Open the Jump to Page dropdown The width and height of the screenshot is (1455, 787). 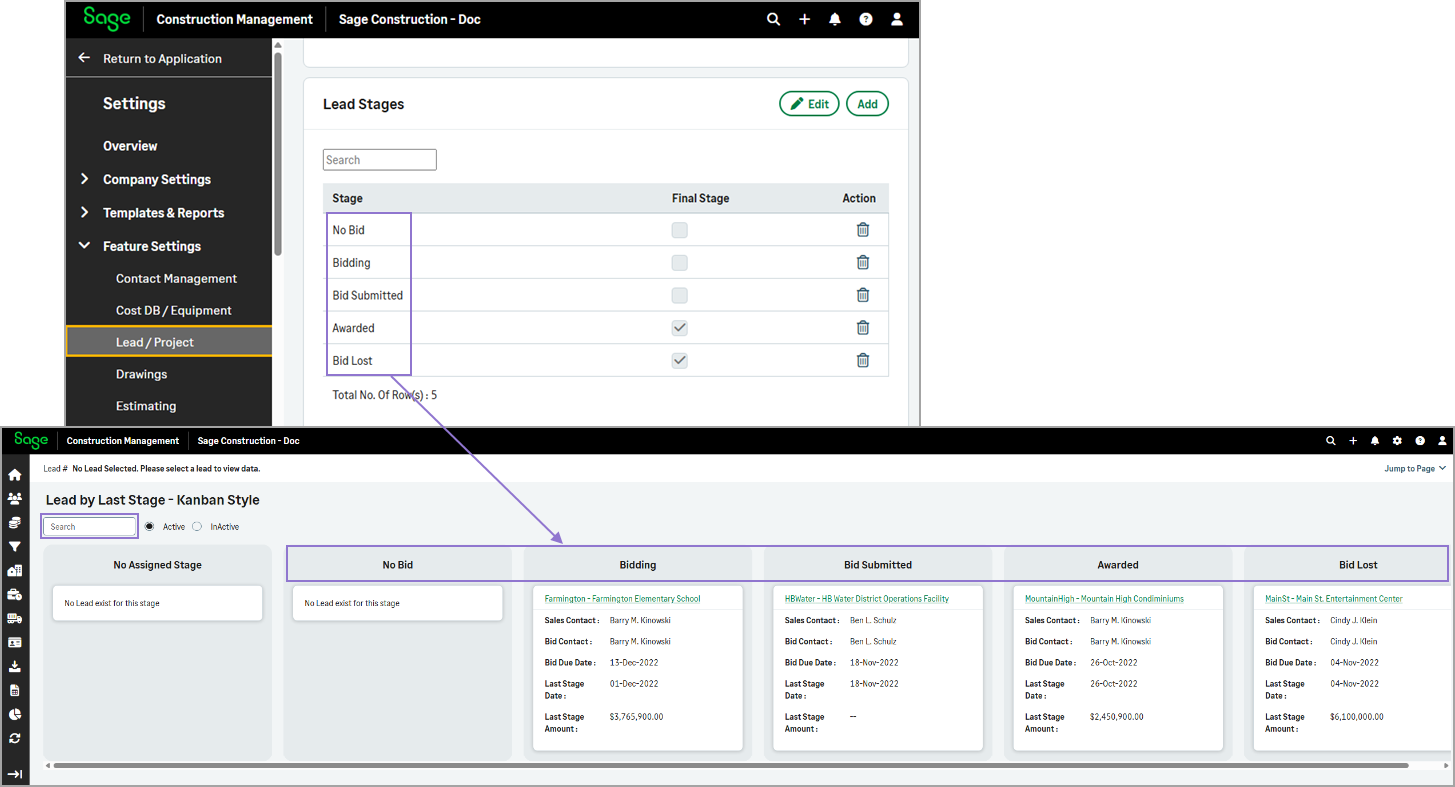point(1415,468)
